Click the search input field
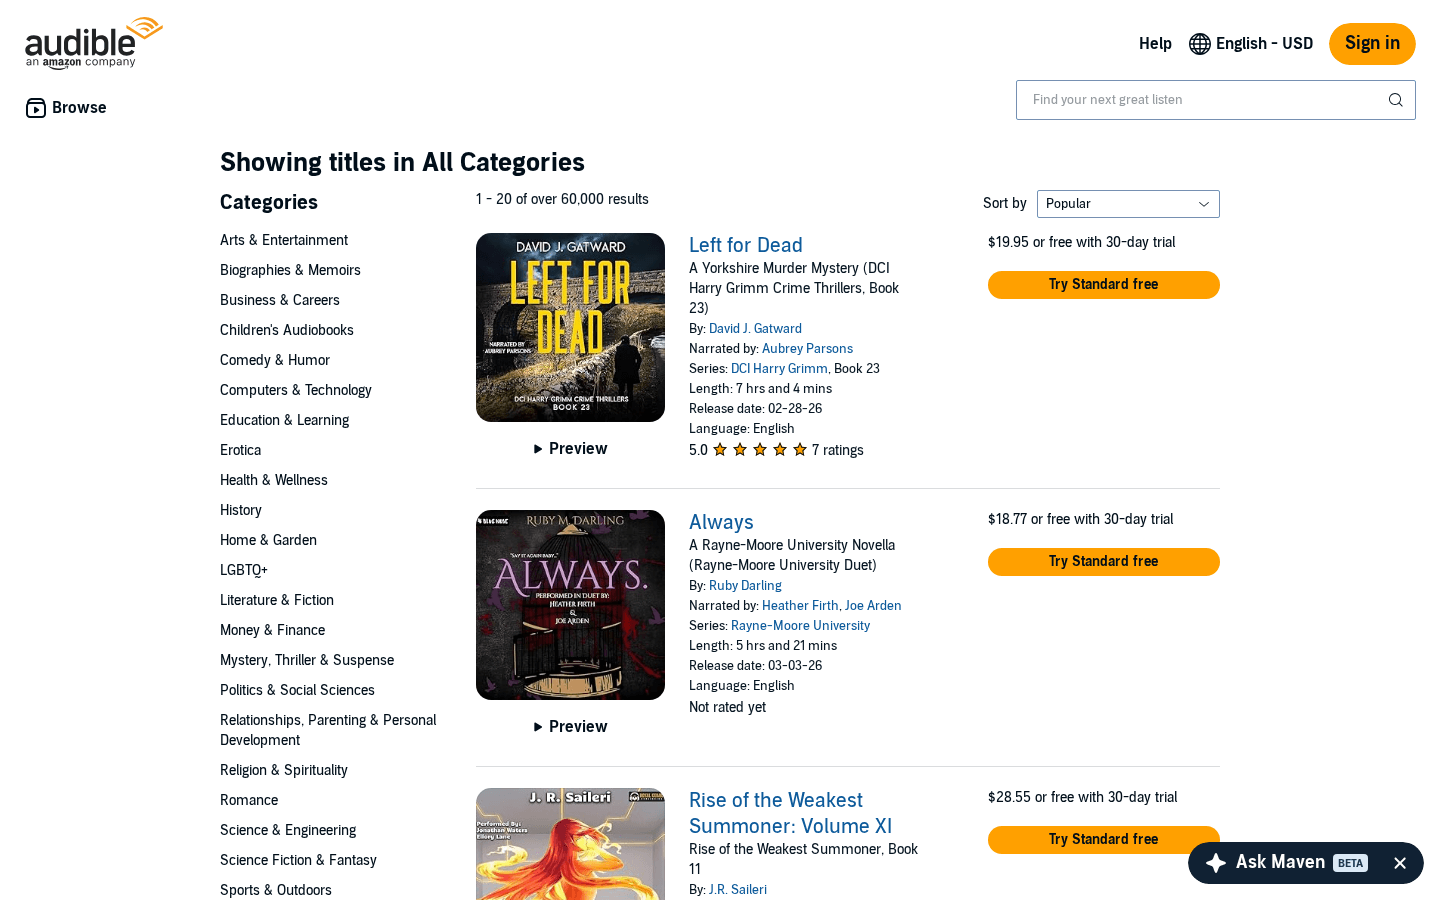Viewport: 1440px width, 900px height. pyautogui.click(x=1200, y=100)
